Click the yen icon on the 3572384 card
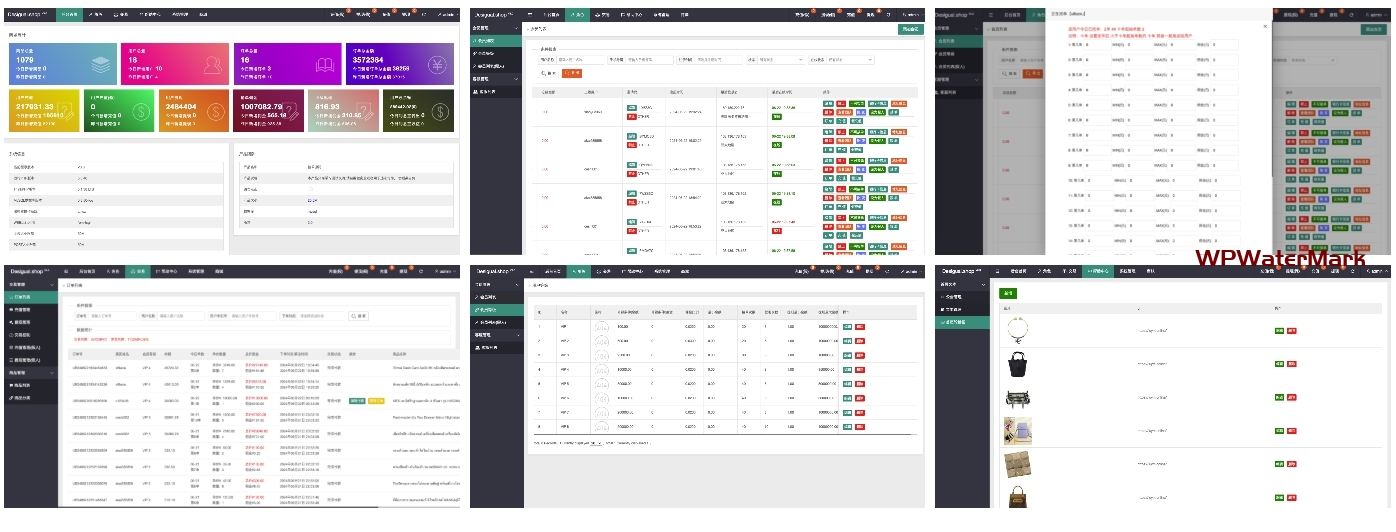The image size is (1396, 532). [436, 66]
